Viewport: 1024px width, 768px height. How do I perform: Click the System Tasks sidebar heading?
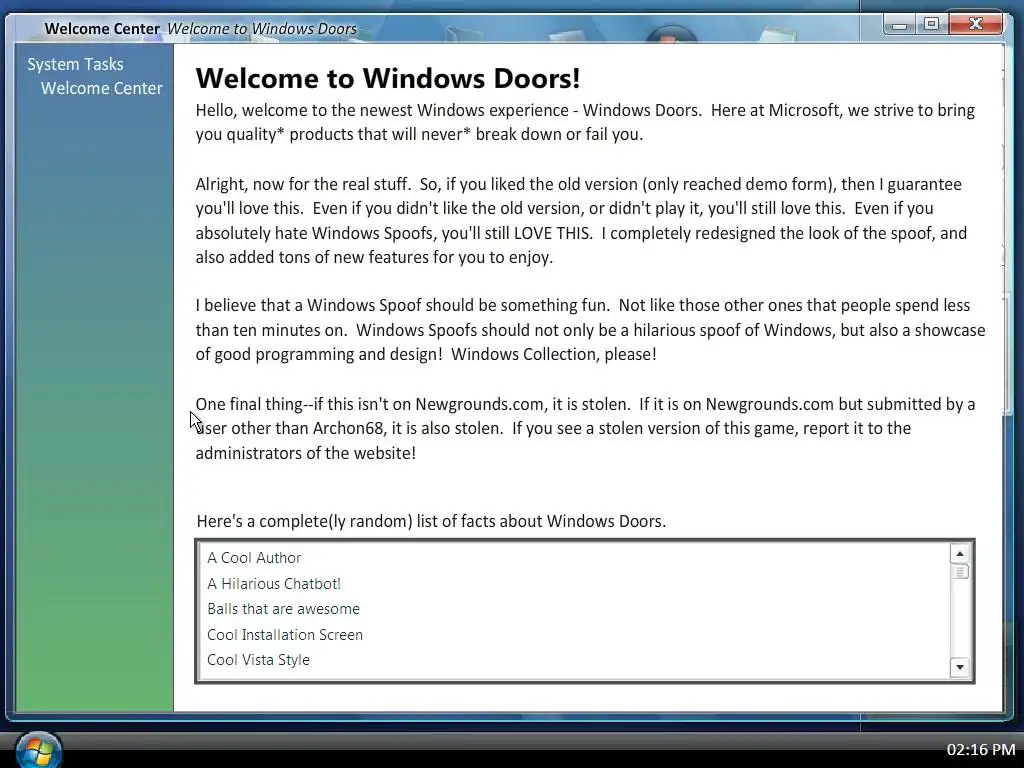click(x=75, y=64)
